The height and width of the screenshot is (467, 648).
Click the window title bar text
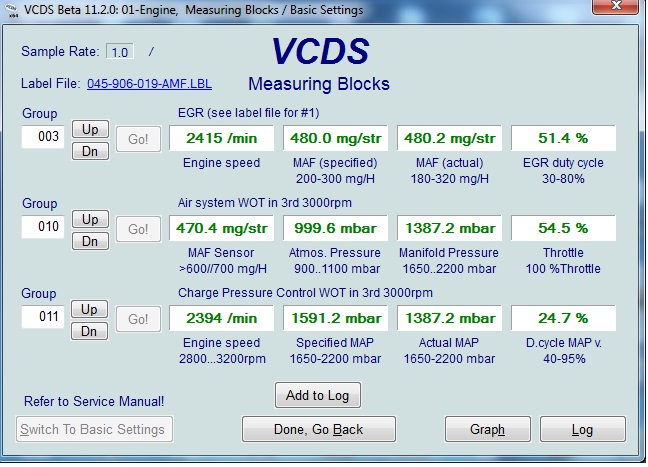coord(193,10)
